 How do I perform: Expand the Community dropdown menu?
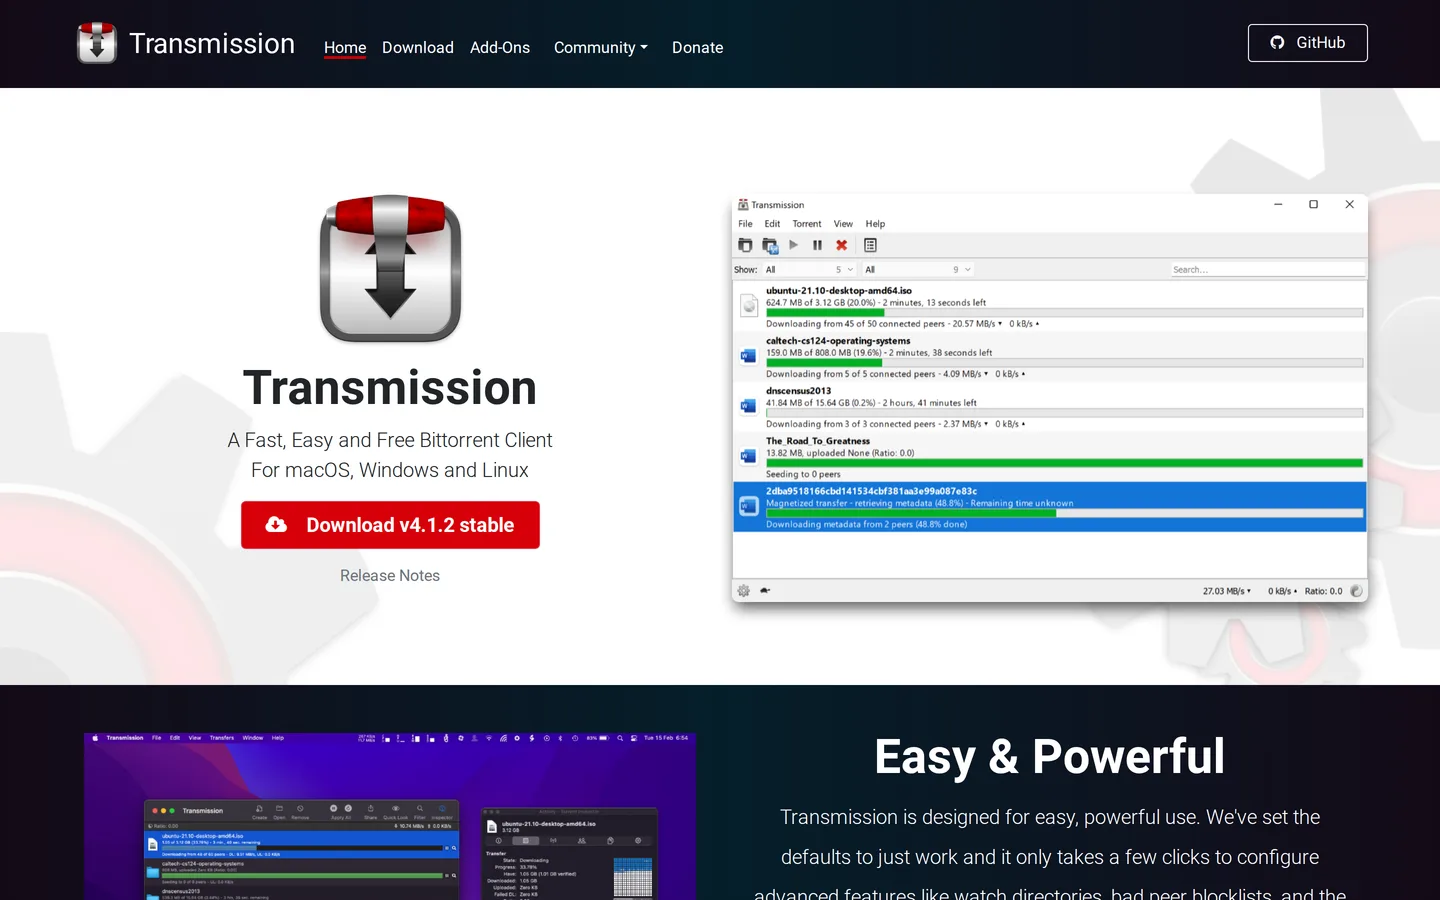[x=601, y=47]
